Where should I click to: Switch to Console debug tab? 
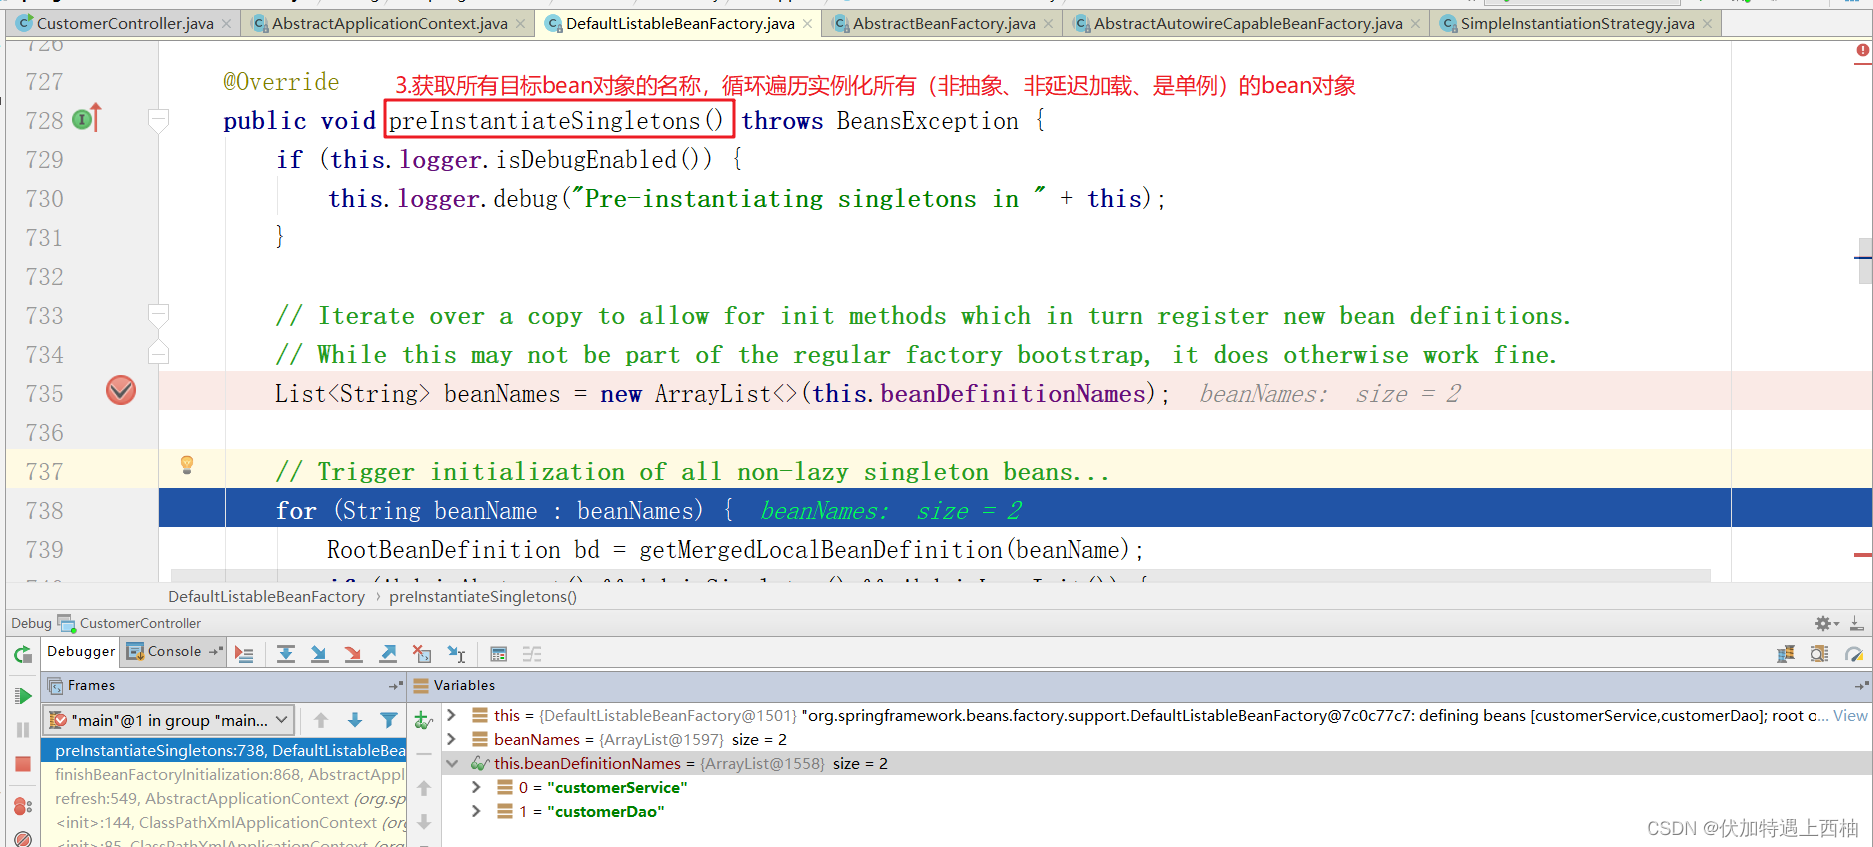coord(174,651)
